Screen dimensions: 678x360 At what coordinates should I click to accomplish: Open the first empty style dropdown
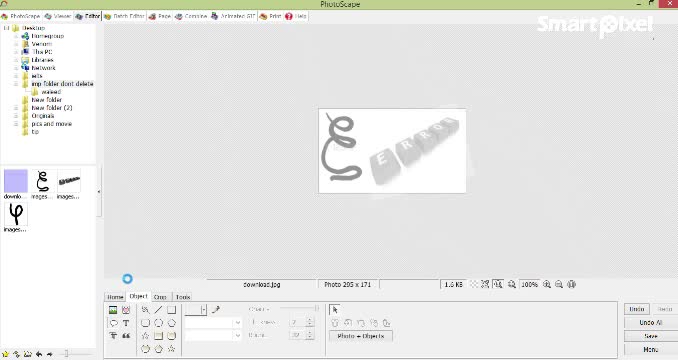coord(213,323)
